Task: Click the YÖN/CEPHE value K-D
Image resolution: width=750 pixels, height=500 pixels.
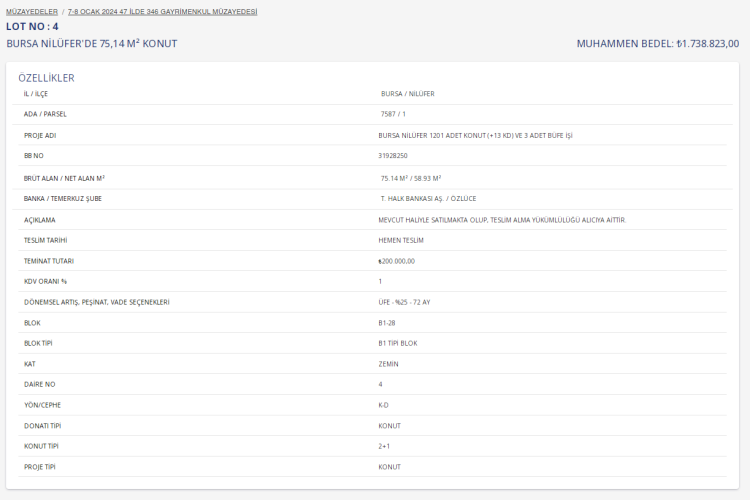Action: pyautogui.click(x=383, y=405)
